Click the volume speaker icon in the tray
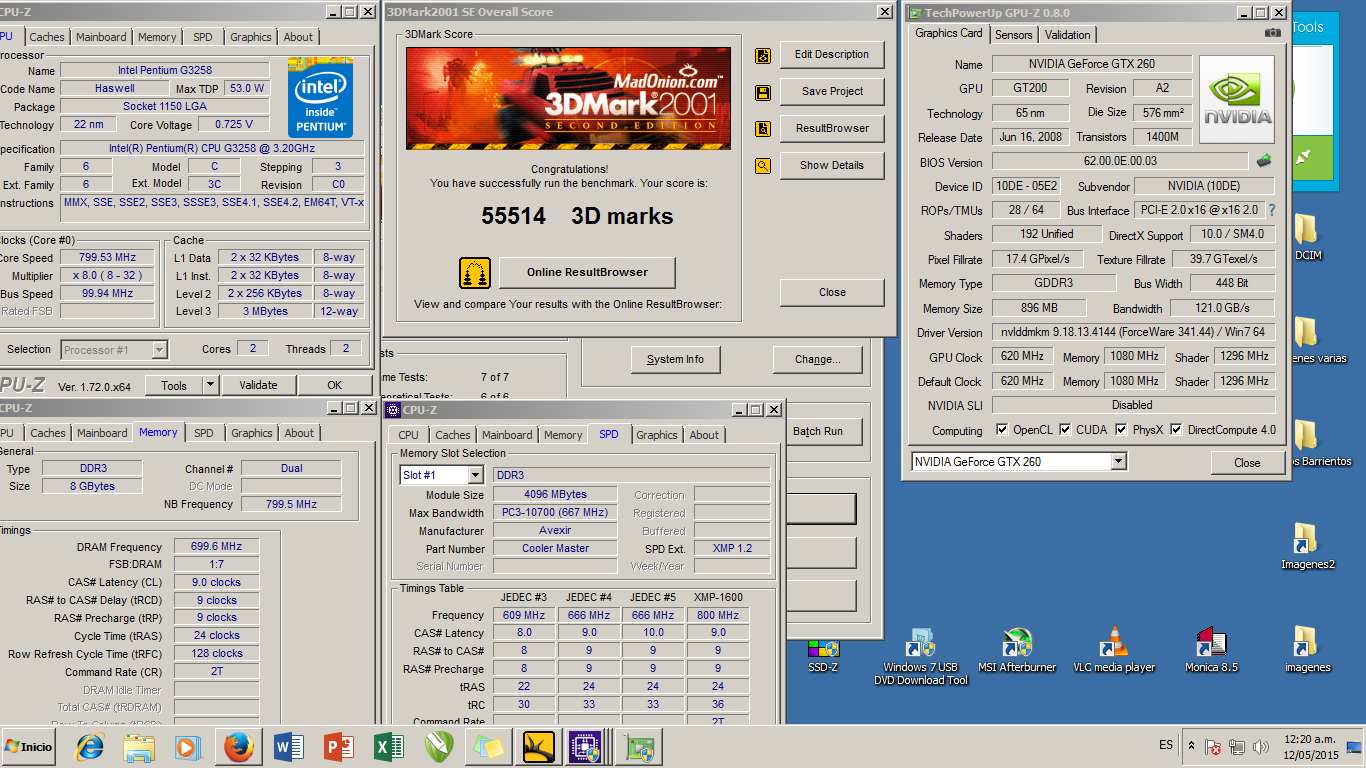 point(1260,747)
